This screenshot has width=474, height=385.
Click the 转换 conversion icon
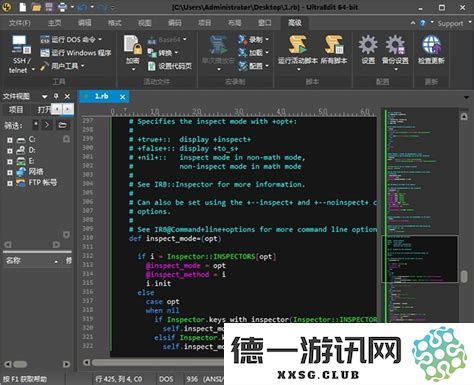(x=152, y=53)
